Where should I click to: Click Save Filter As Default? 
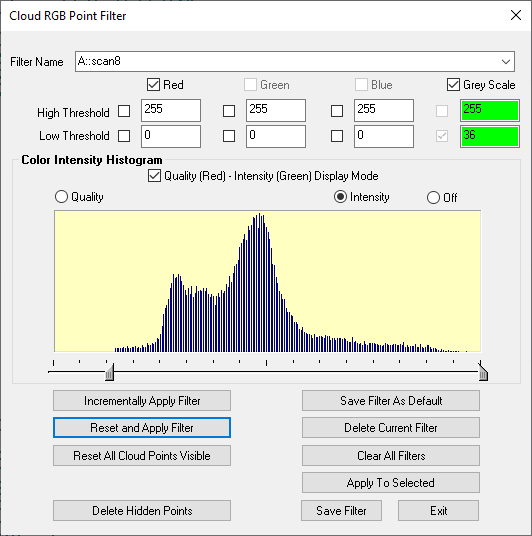(x=391, y=401)
